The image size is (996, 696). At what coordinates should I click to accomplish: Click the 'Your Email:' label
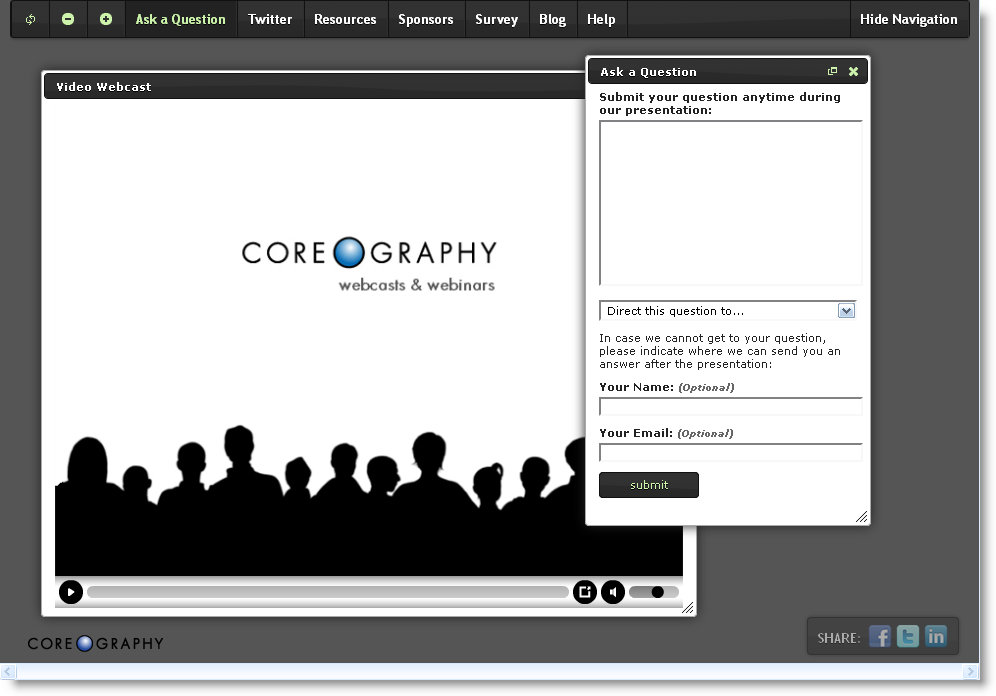636,432
